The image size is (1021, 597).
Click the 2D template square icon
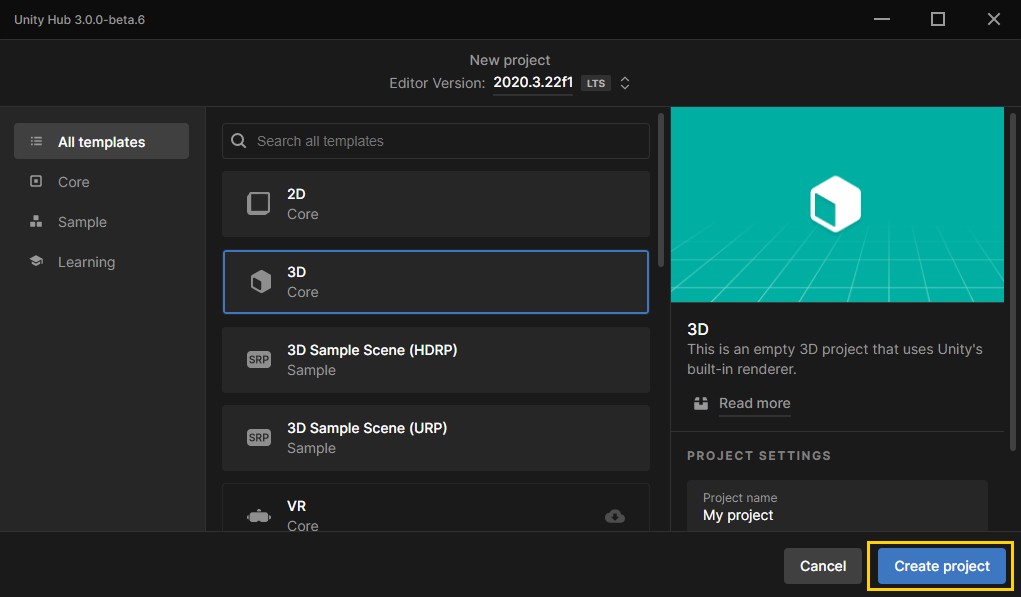click(259, 204)
